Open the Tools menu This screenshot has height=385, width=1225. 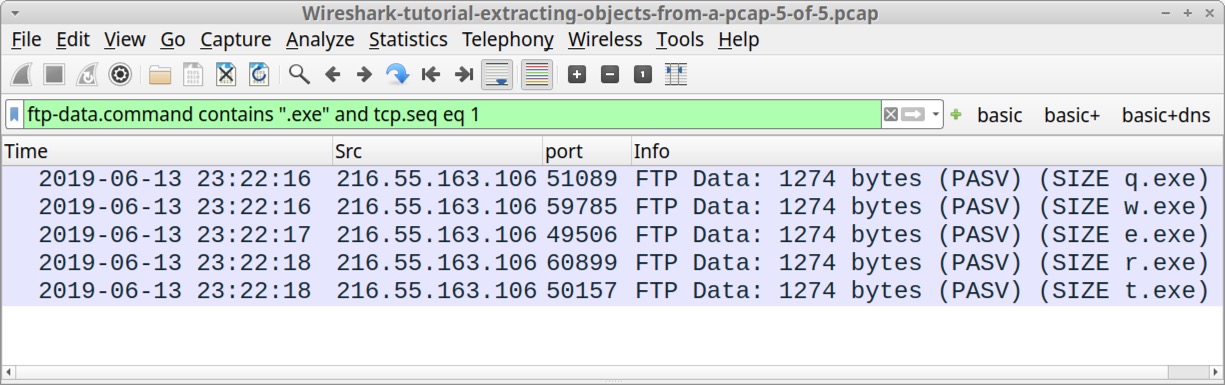pyautogui.click(x=680, y=39)
